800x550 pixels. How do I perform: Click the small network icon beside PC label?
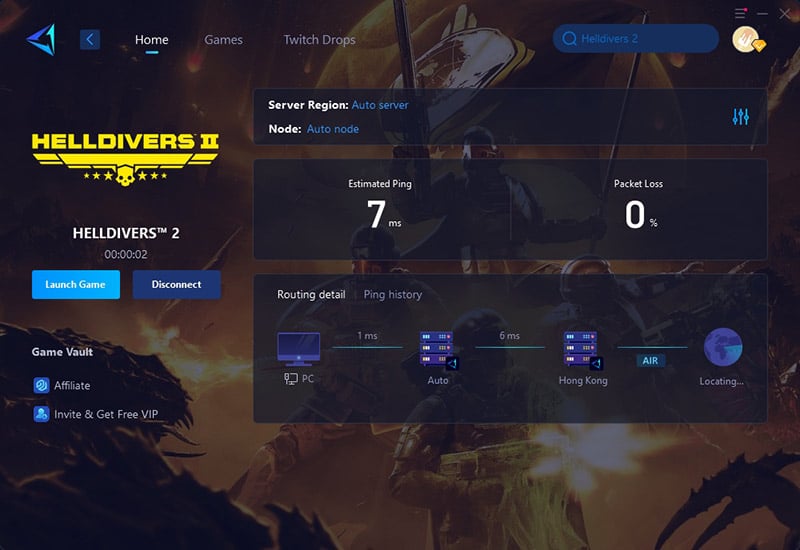coord(291,379)
